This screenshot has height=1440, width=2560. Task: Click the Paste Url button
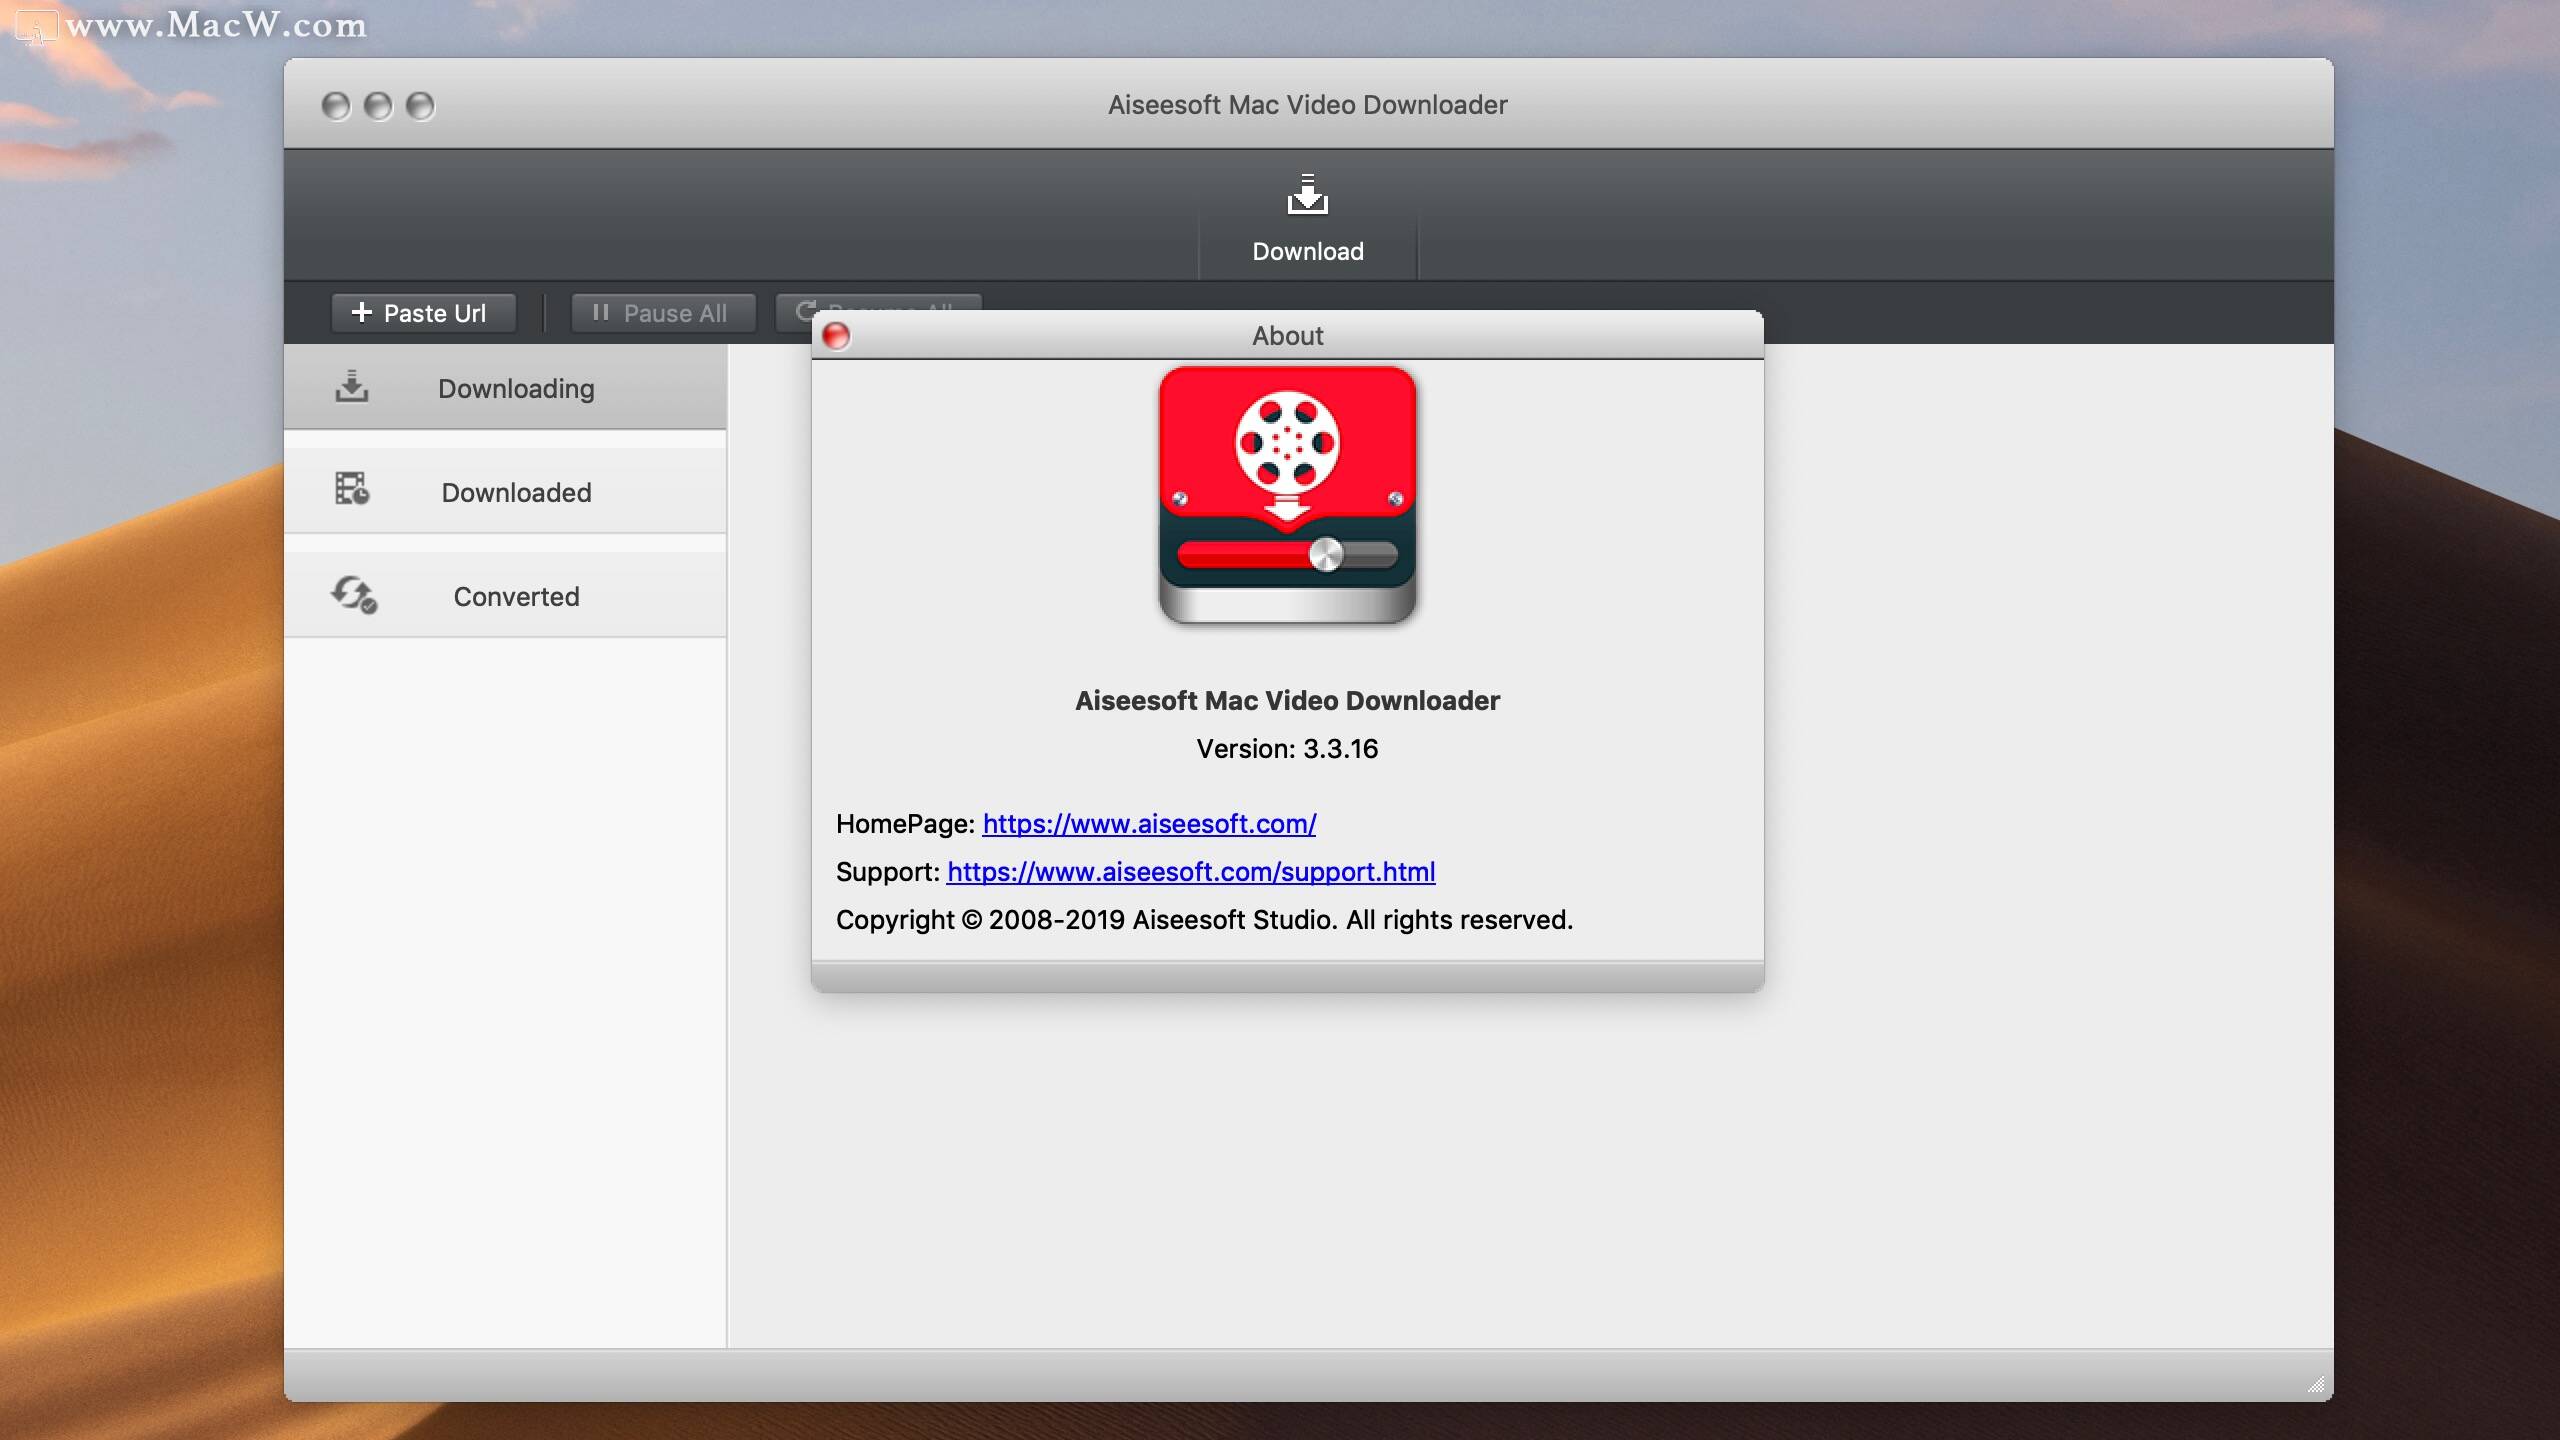click(x=424, y=313)
